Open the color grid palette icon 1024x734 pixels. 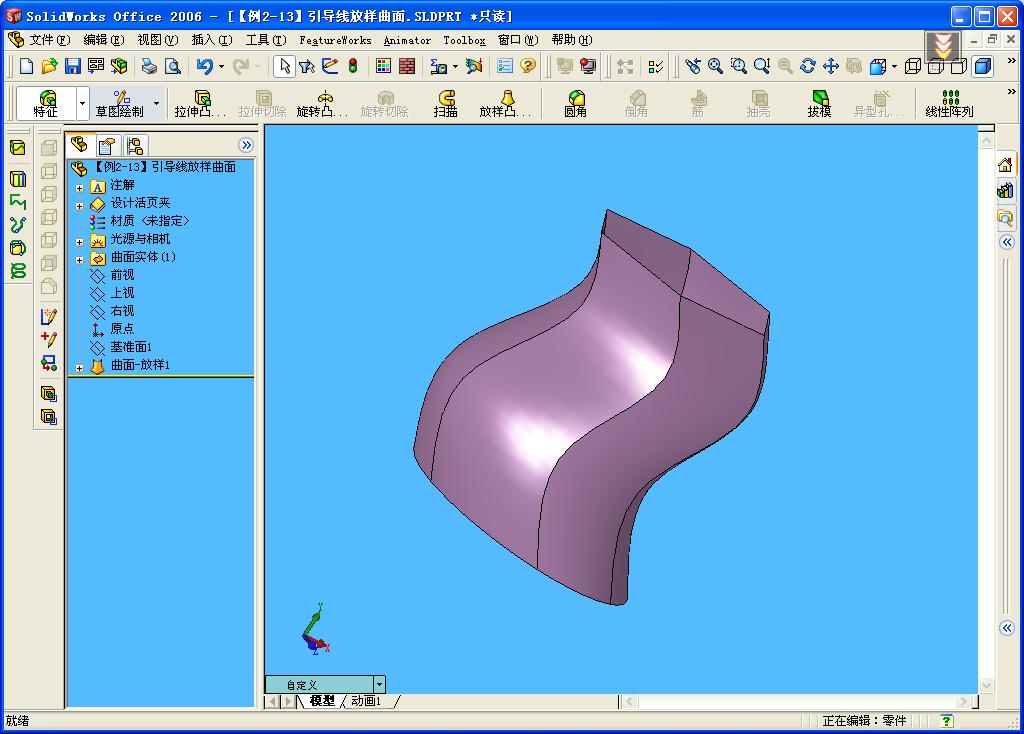click(x=383, y=66)
